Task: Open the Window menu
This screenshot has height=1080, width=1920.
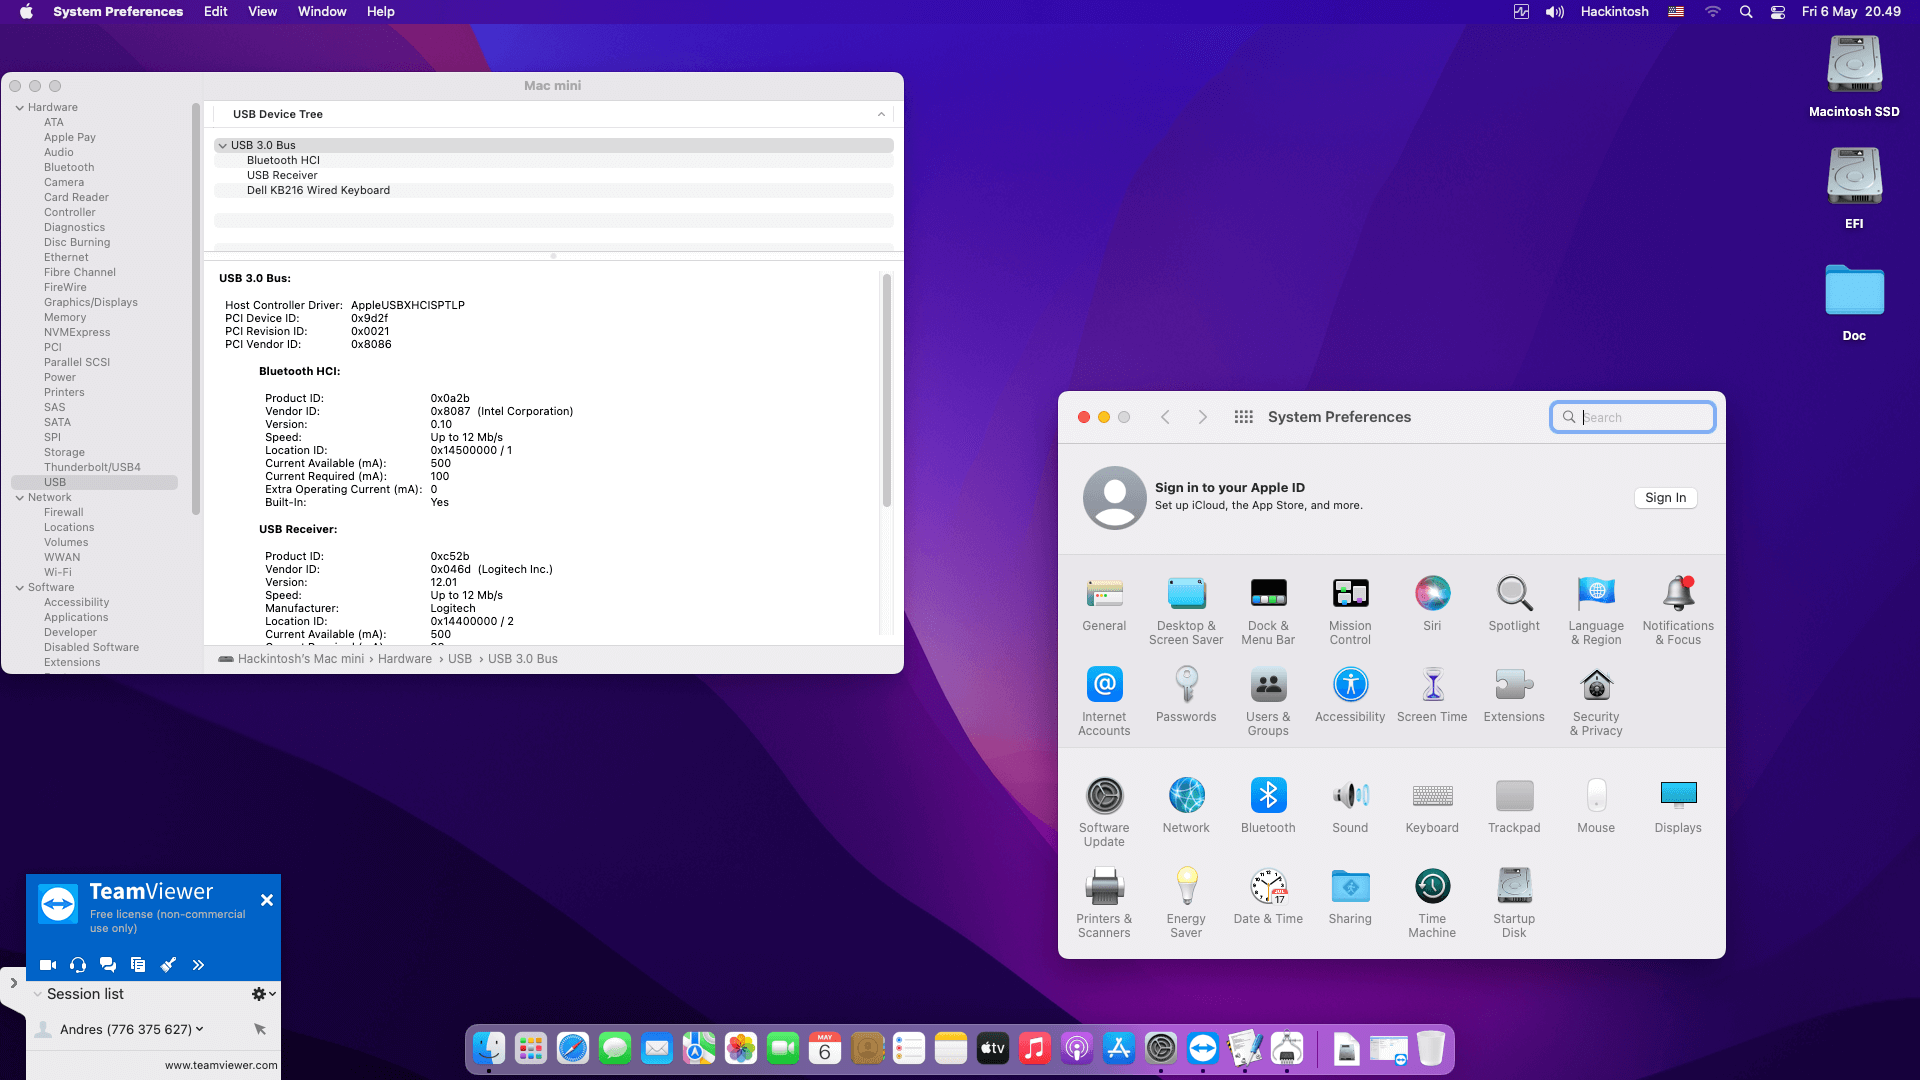Action: [321, 12]
